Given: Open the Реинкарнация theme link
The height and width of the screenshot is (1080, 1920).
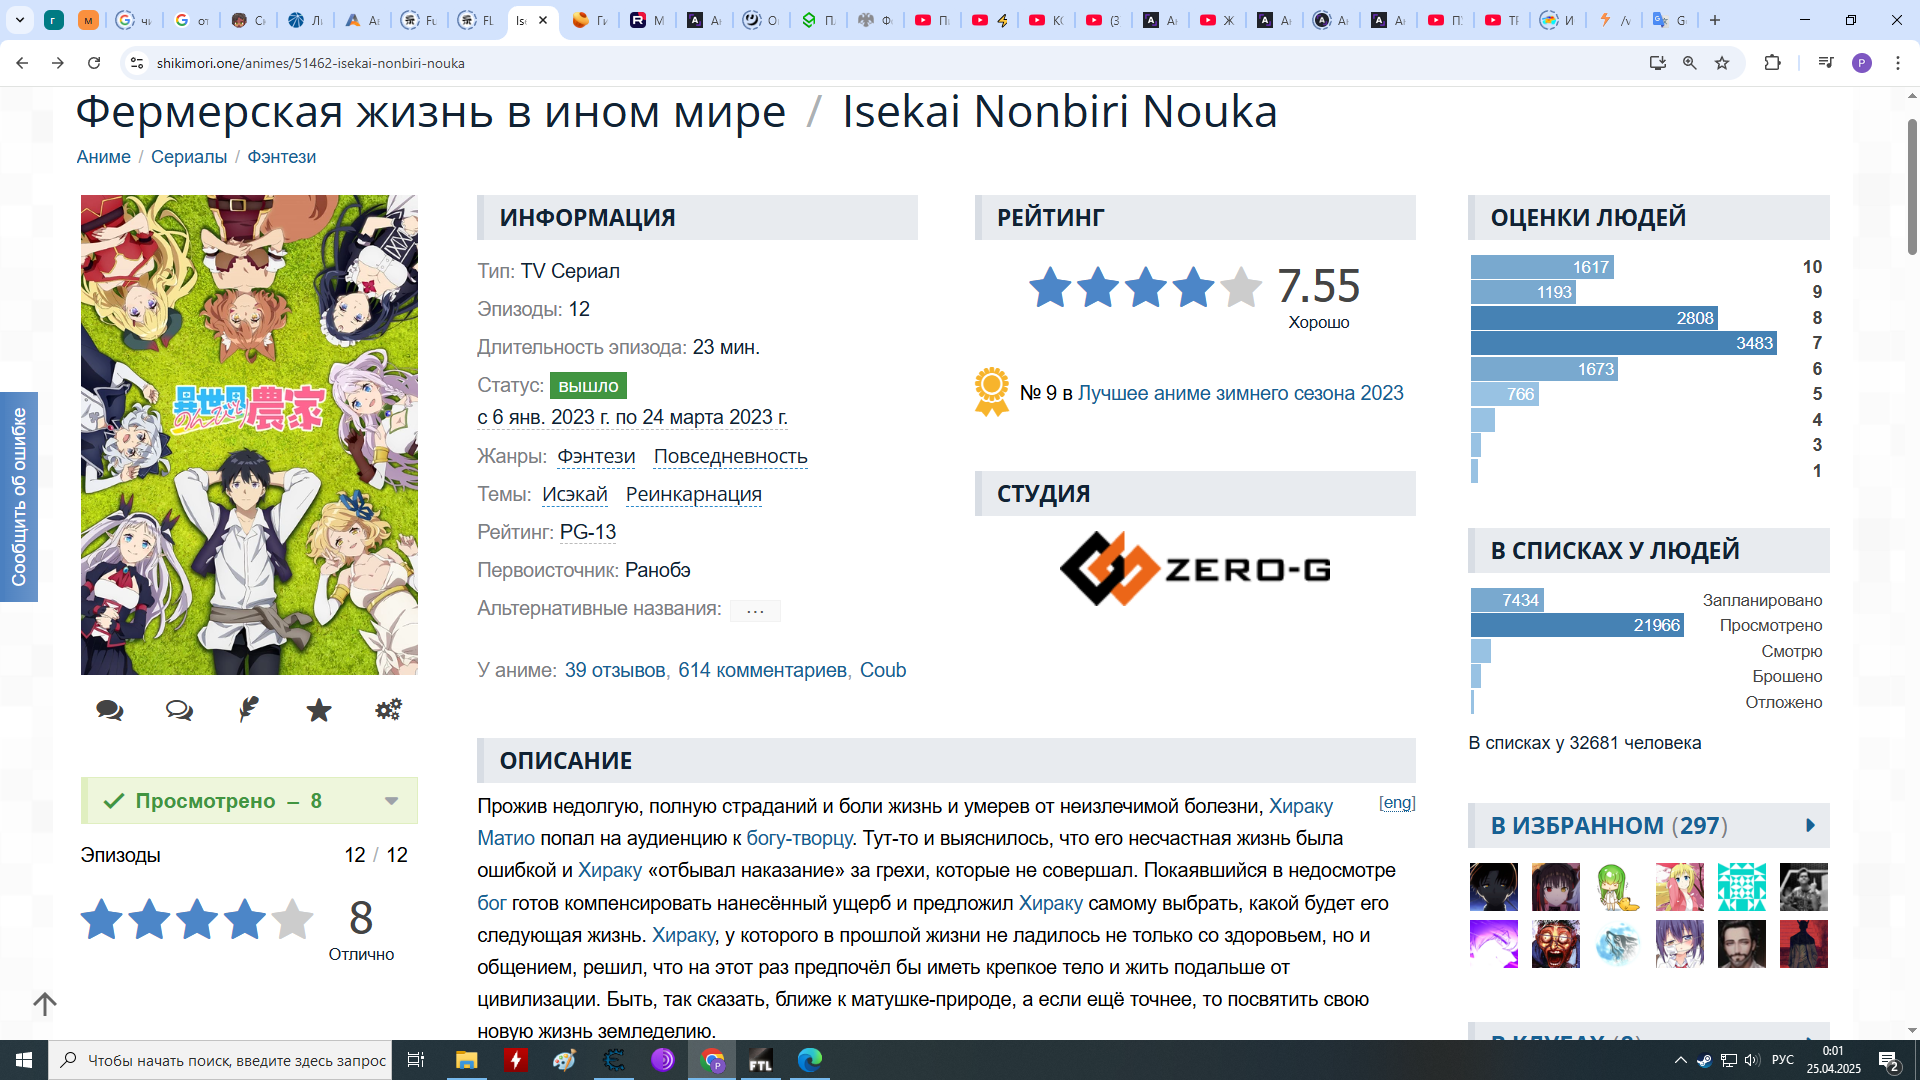Looking at the screenshot, I should (694, 495).
